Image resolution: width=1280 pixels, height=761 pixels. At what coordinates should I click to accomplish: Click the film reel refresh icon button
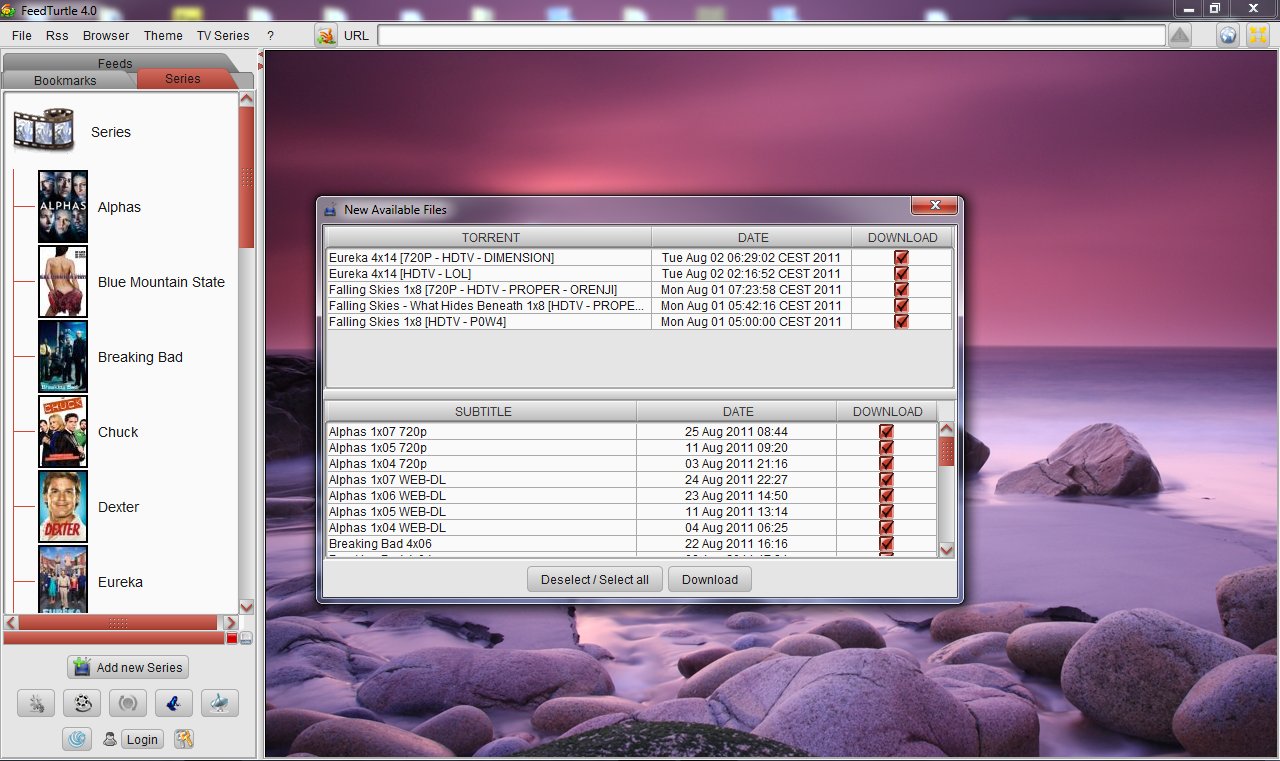pos(82,703)
